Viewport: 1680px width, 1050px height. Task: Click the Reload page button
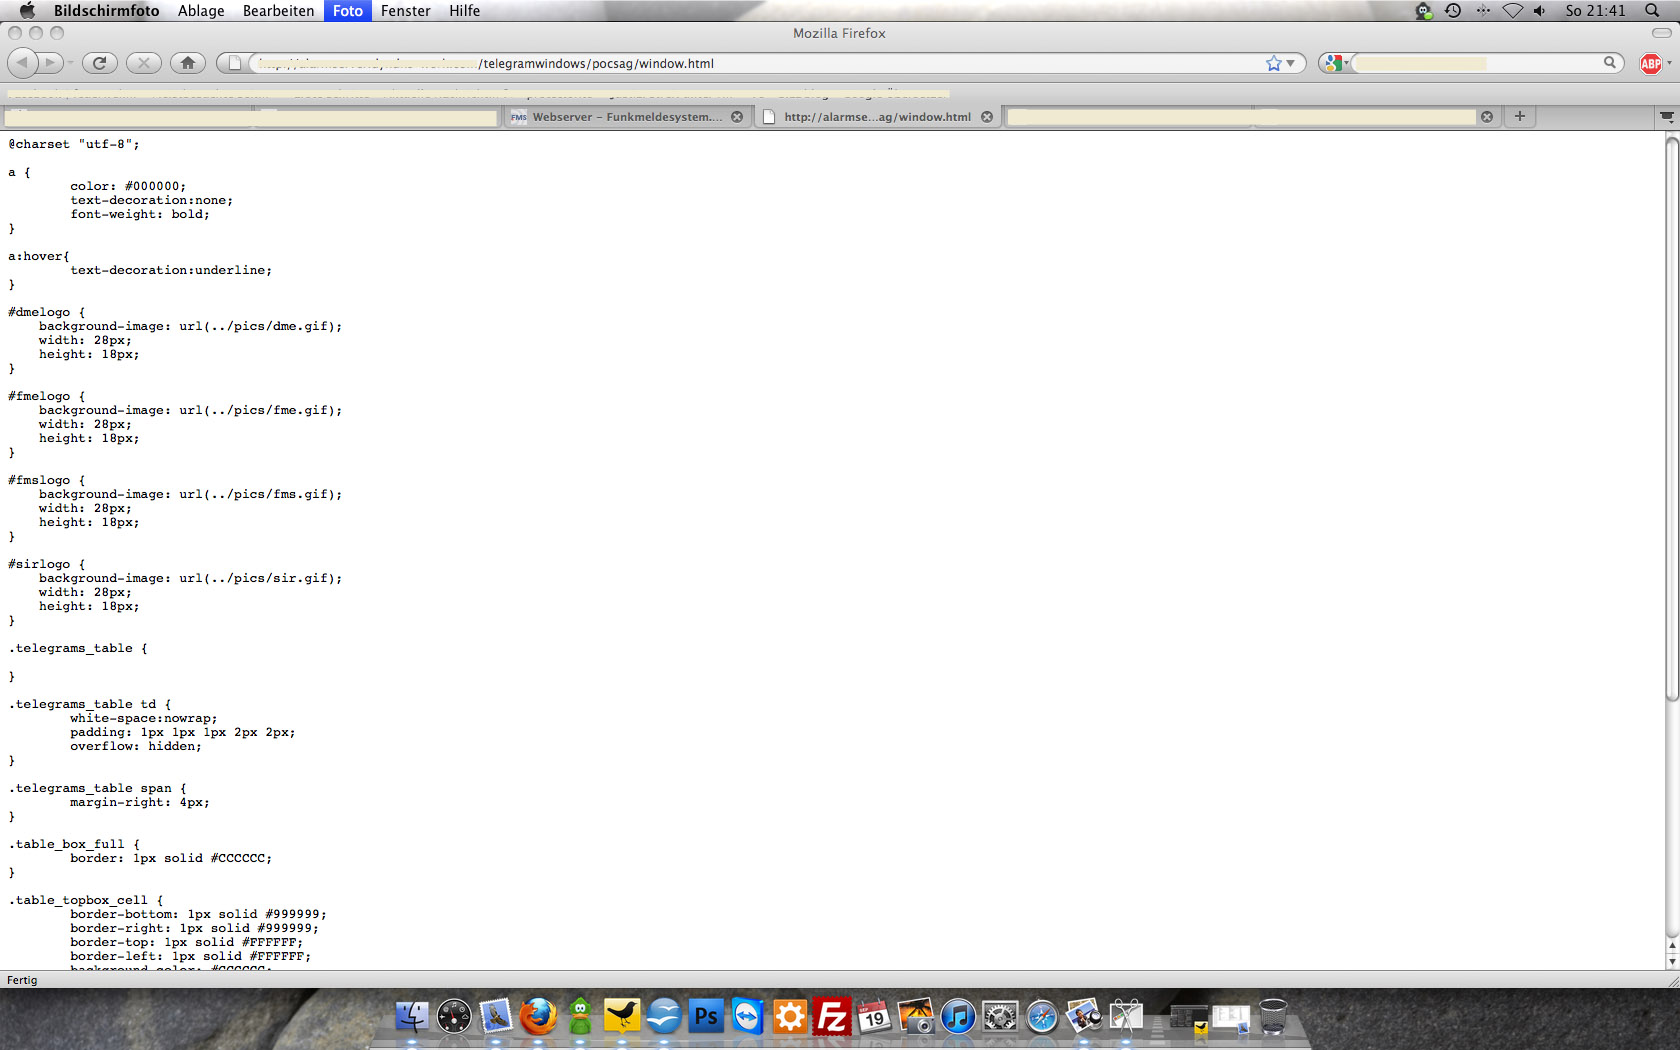point(99,63)
